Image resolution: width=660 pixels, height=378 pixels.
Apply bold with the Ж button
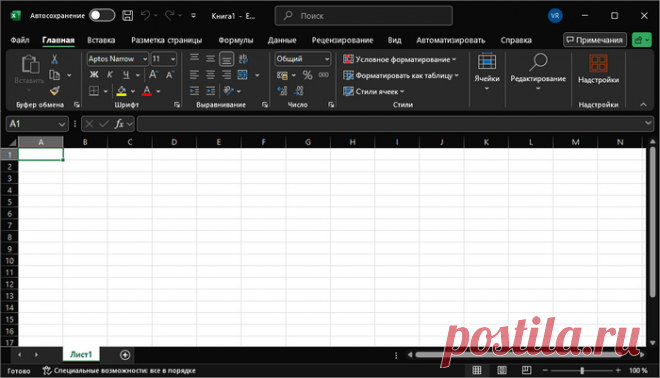pyautogui.click(x=94, y=75)
